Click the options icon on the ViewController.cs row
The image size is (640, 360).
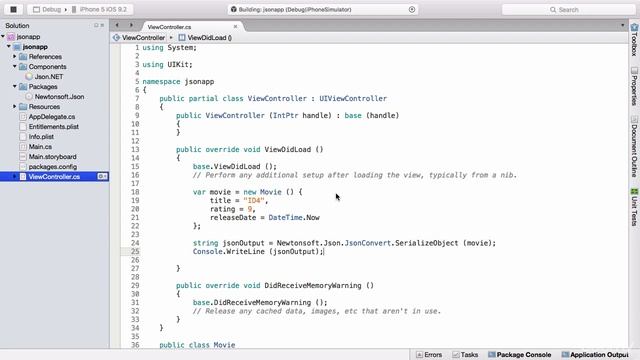point(102,177)
